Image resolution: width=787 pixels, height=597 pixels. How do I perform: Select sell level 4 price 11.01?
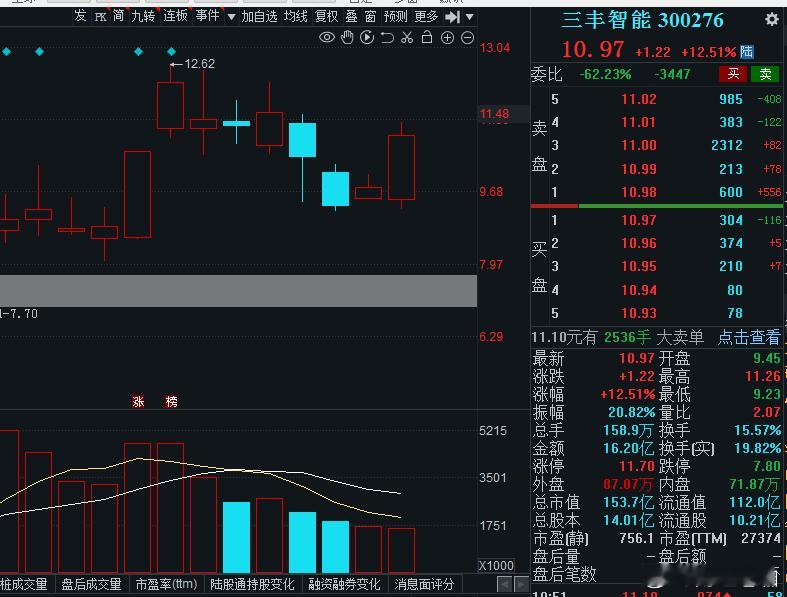(x=638, y=122)
